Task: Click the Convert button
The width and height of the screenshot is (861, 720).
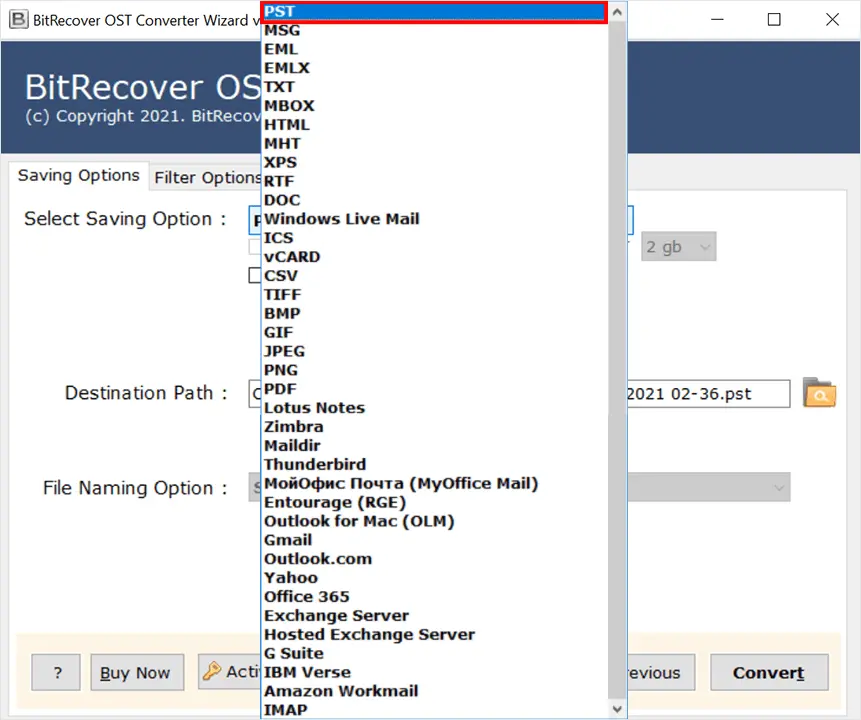Action: (768, 672)
